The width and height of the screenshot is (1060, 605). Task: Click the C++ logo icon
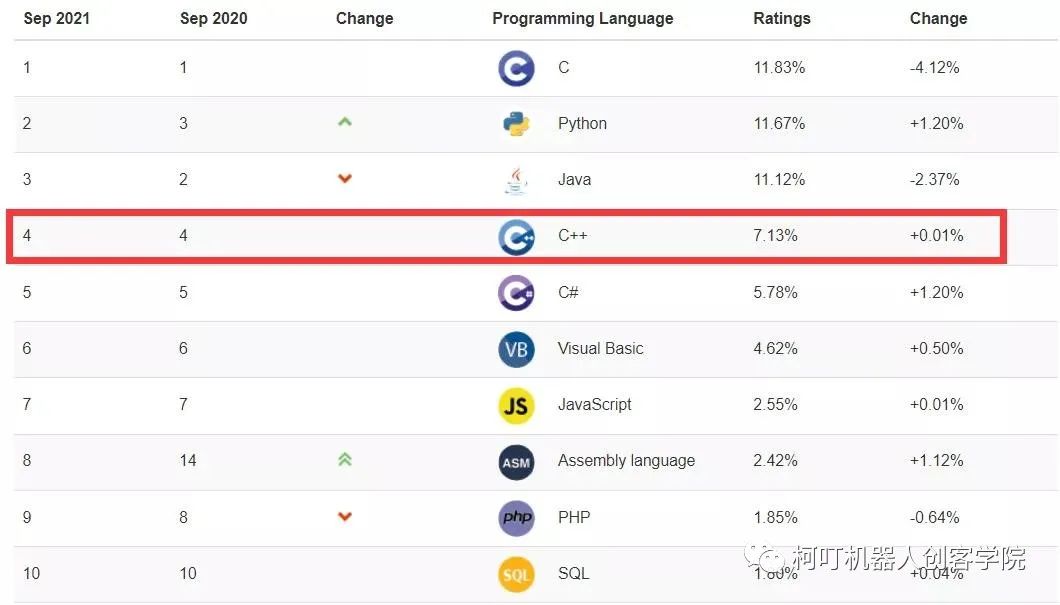(x=516, y=237)
